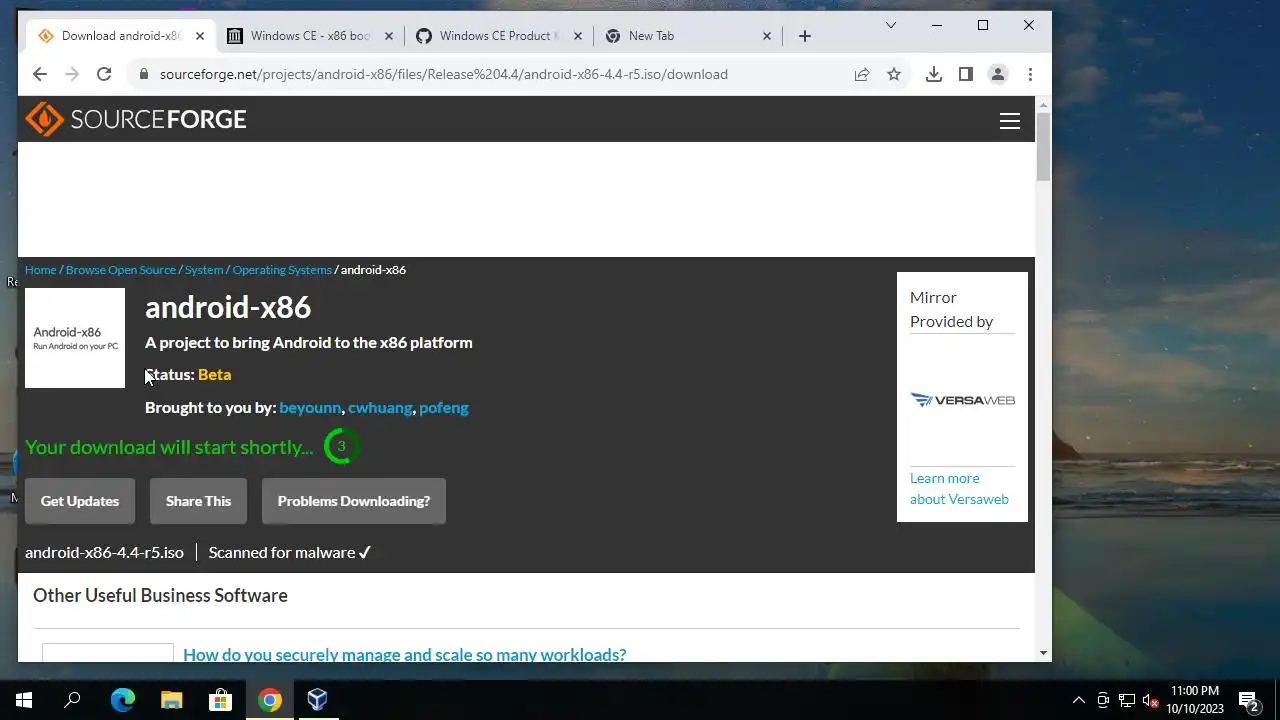
Task: Open the Windows Start menu
Action: tap(24, 700)
